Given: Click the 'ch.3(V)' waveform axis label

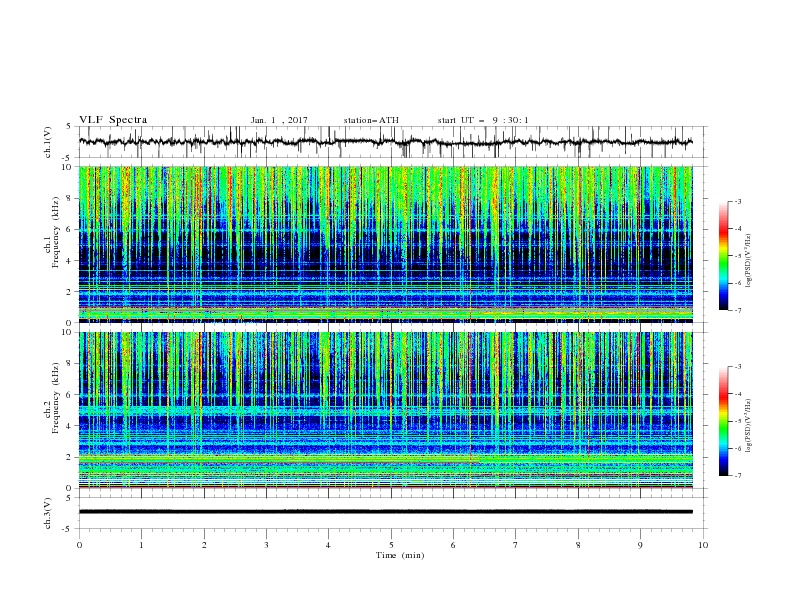Looking at the screenshot, I should 48,513.
